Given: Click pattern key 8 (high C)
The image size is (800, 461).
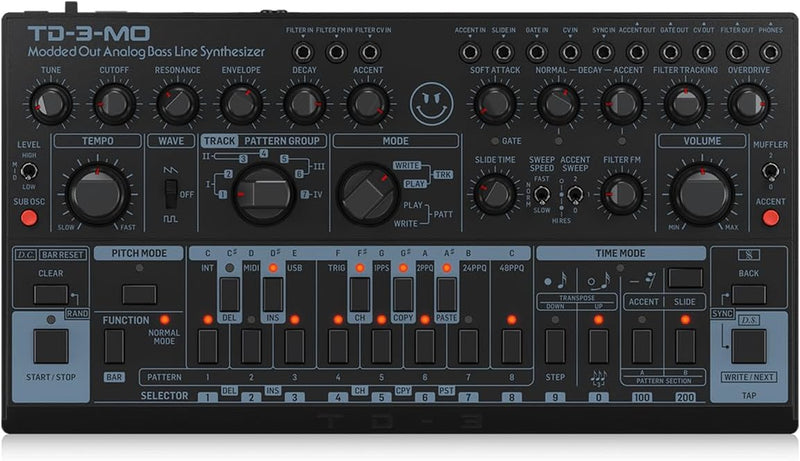Looking at the screenshot, I should coord(511,347).
